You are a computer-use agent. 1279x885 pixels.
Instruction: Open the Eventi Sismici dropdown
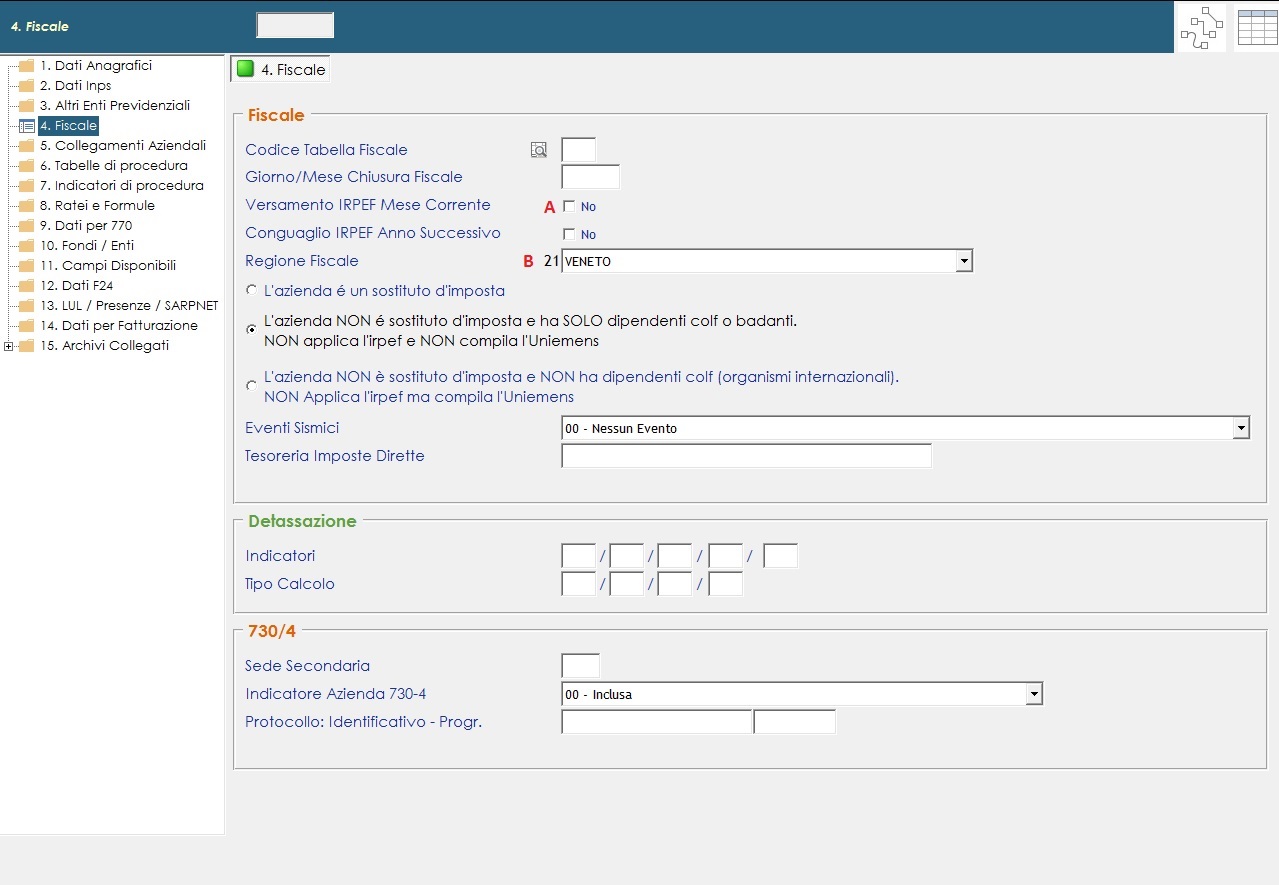(1241, 428)
